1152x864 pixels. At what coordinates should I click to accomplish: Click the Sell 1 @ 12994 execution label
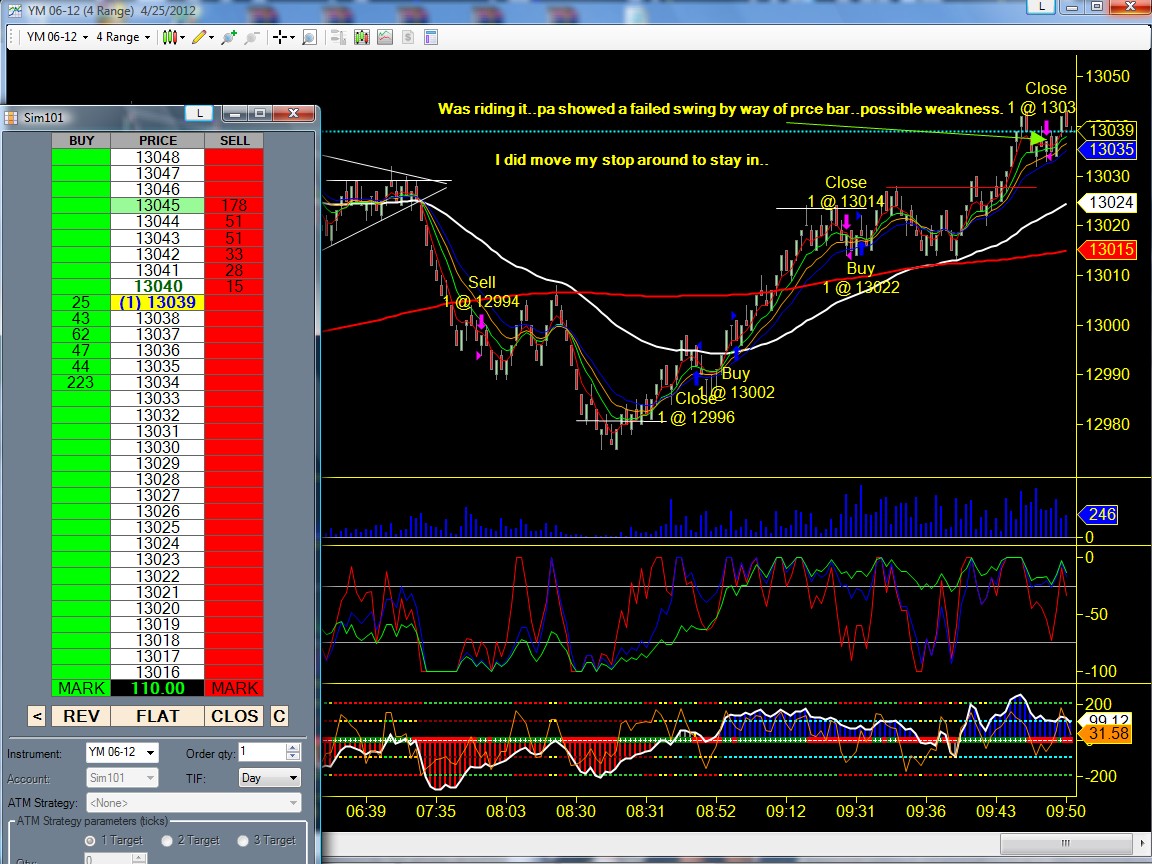pos(481,292)
